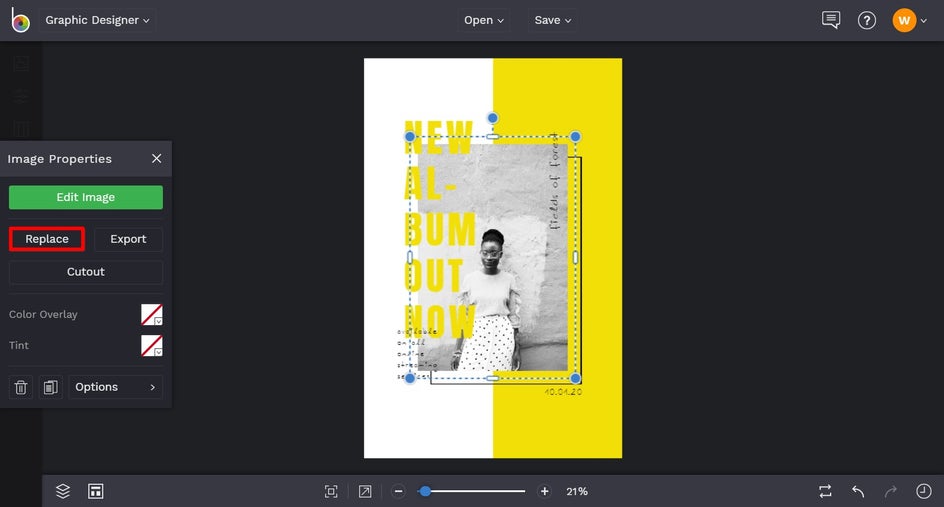Zoom out with the minus button

398,491
